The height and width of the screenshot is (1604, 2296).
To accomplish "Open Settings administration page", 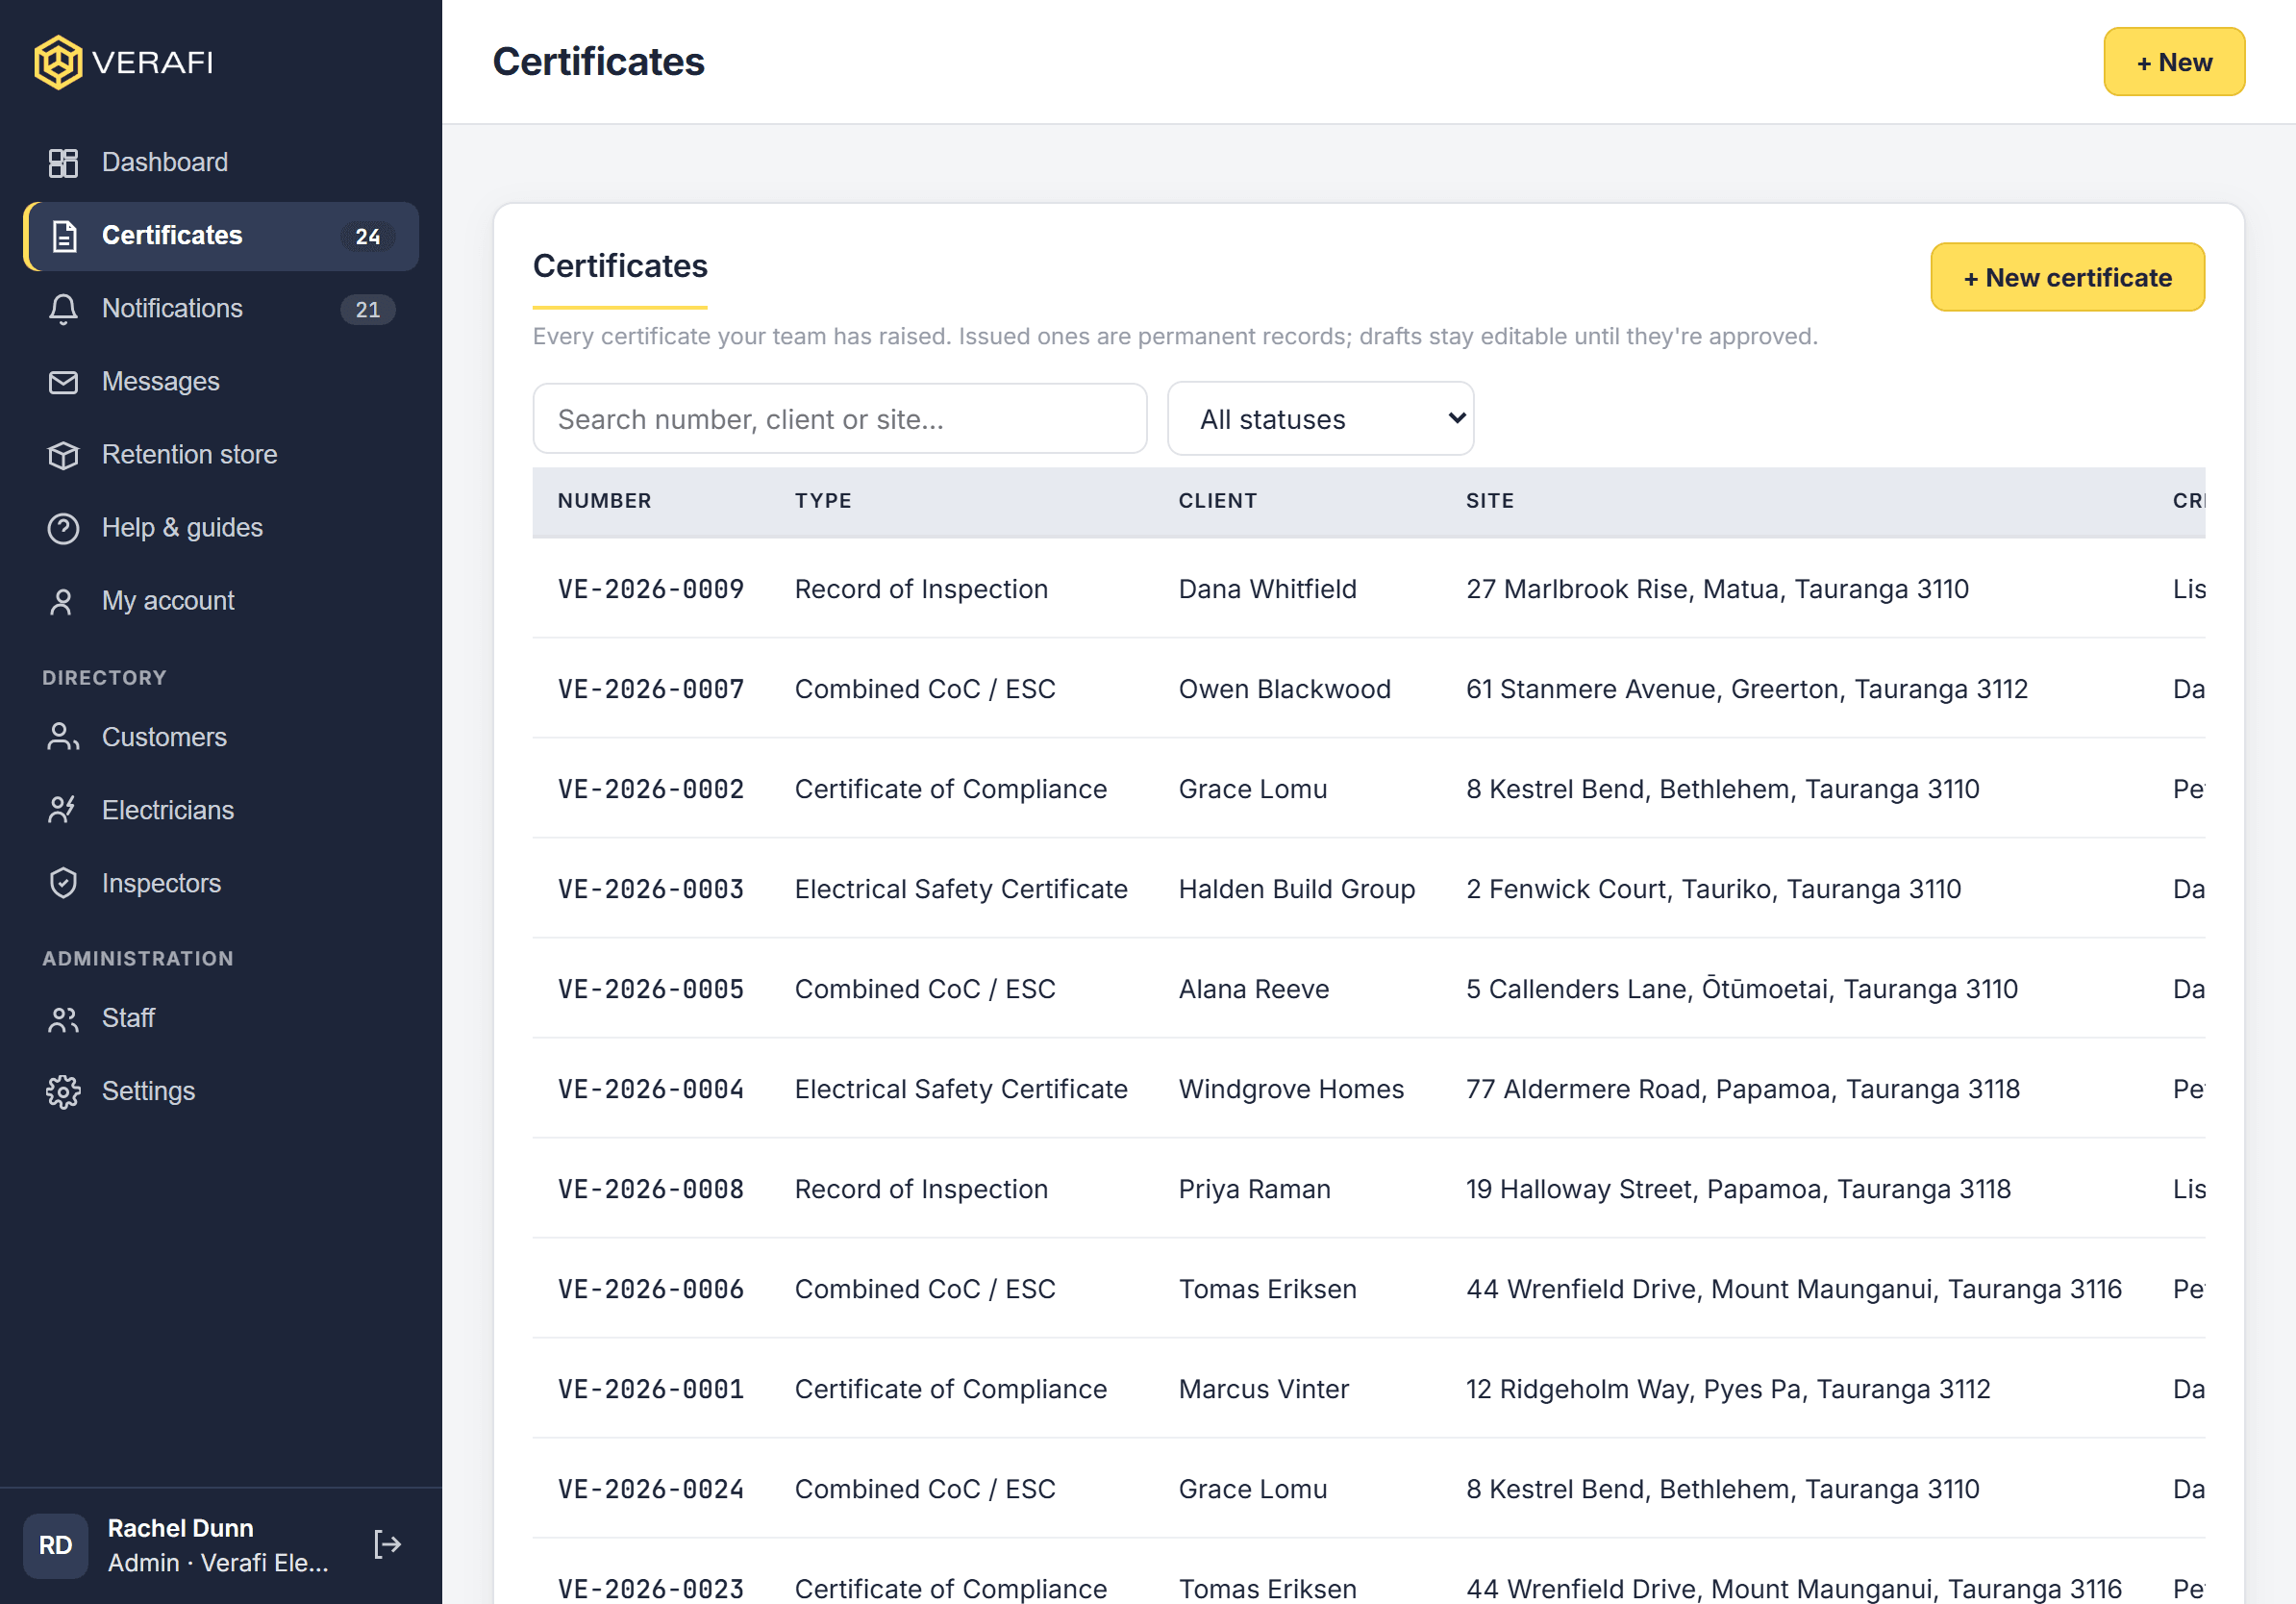I will [221, 1092].
